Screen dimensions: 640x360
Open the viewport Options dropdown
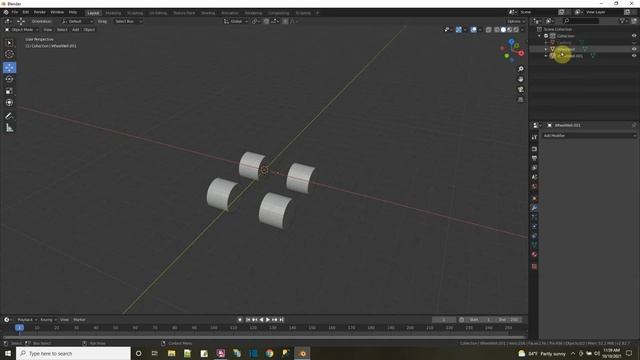(x=516, y=21)
